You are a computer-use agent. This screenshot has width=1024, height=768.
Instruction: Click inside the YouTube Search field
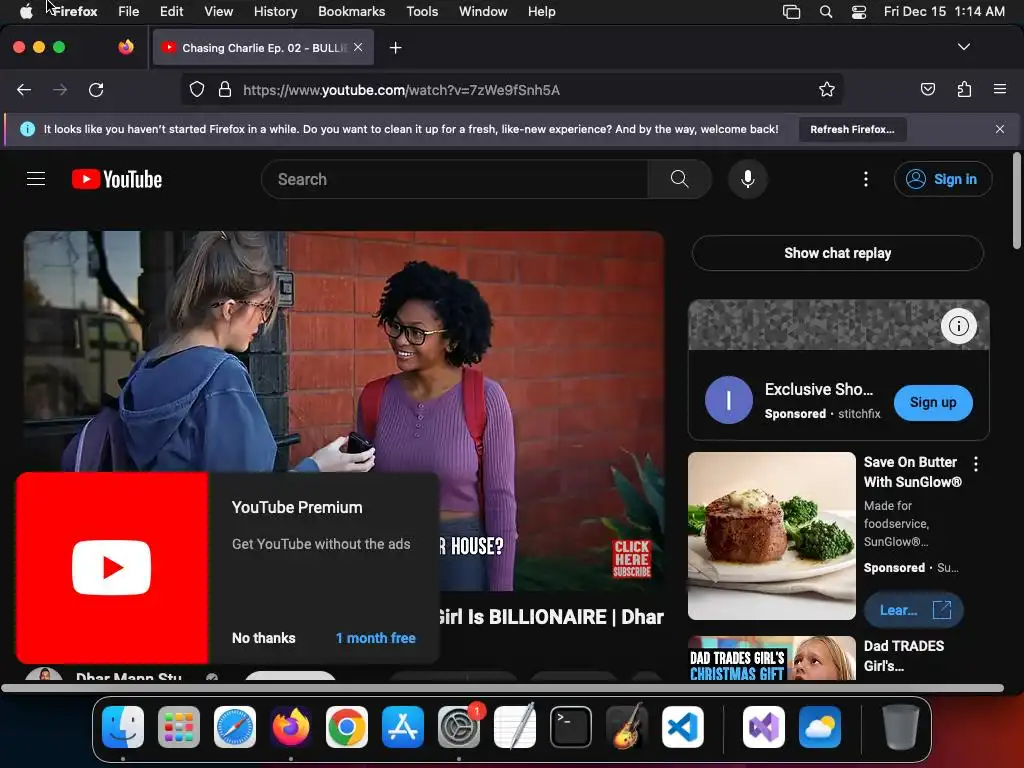[455, 179]
